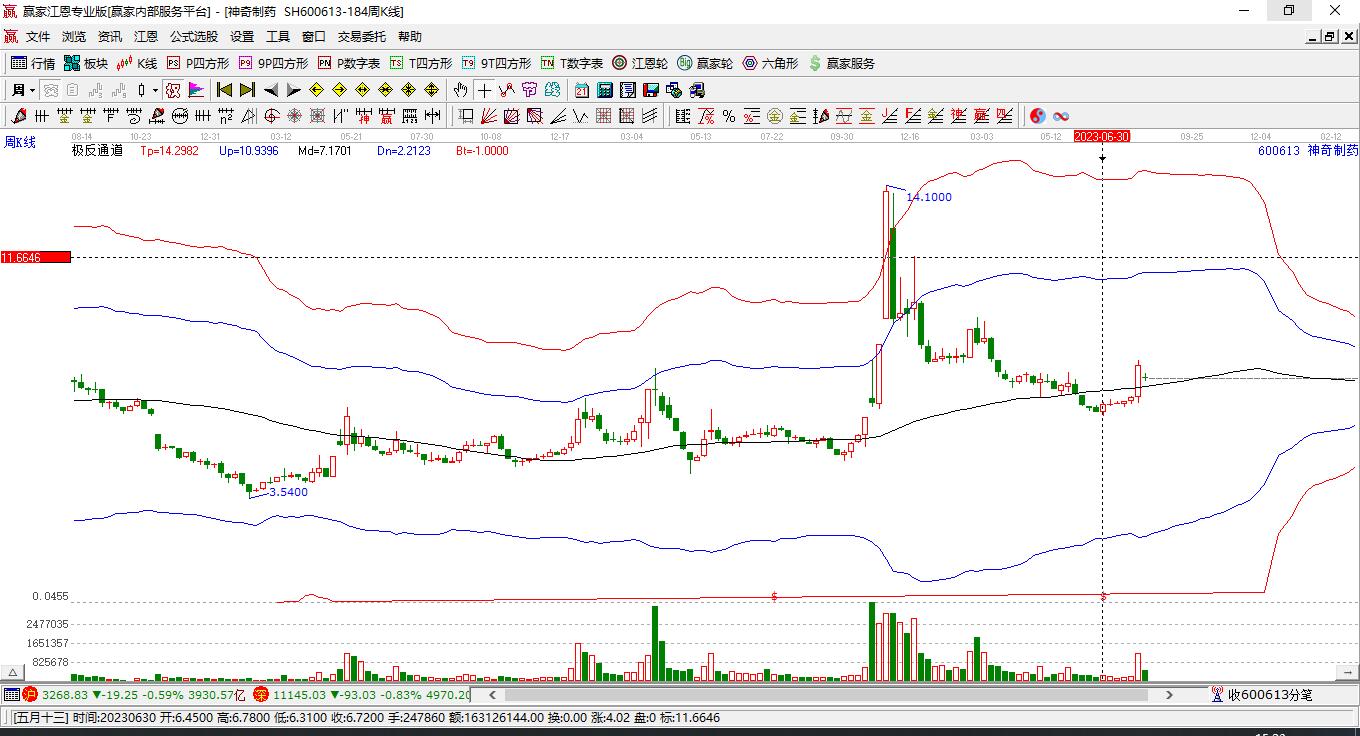This screenshot has width=1360, height=736.
Task: Open the calendar icon showing 21
Action: (x=582, y=90)
